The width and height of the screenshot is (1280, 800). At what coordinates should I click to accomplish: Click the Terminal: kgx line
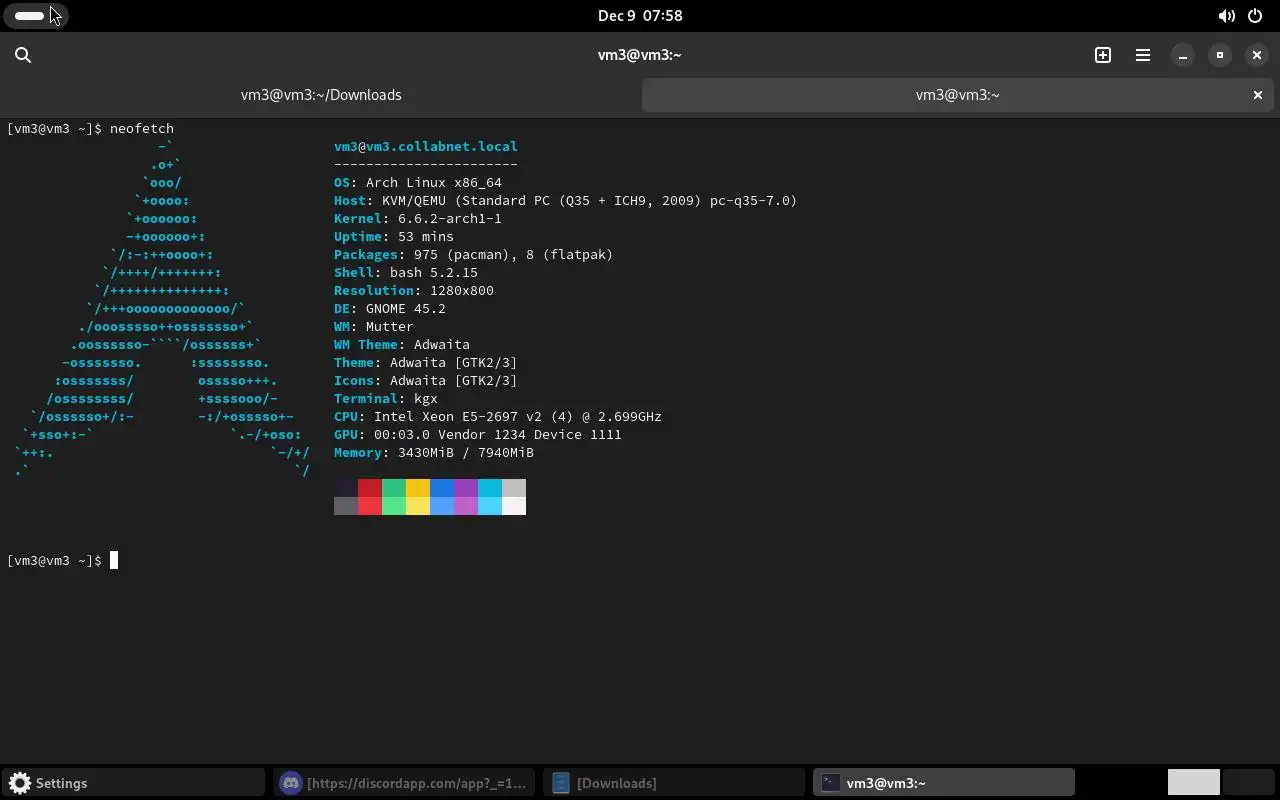(386, 398)
